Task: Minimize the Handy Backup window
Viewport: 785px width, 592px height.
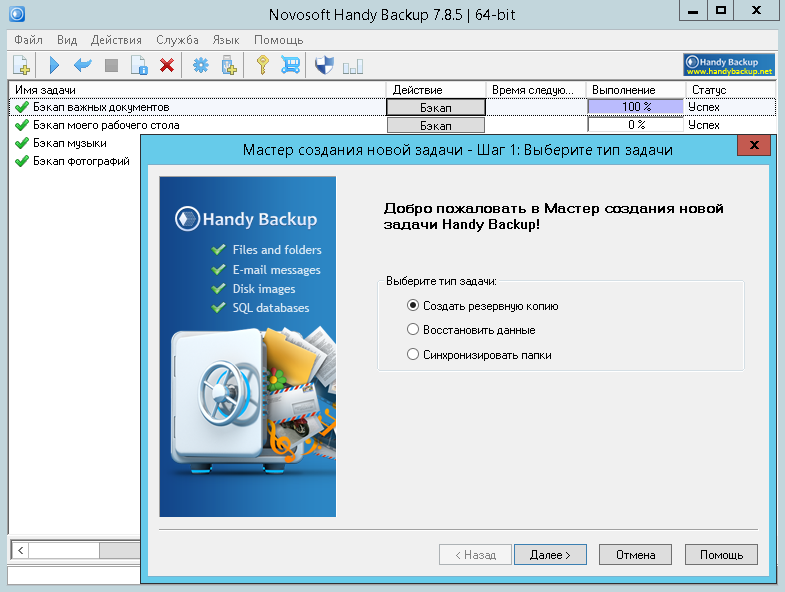Action: coord(693,11)
